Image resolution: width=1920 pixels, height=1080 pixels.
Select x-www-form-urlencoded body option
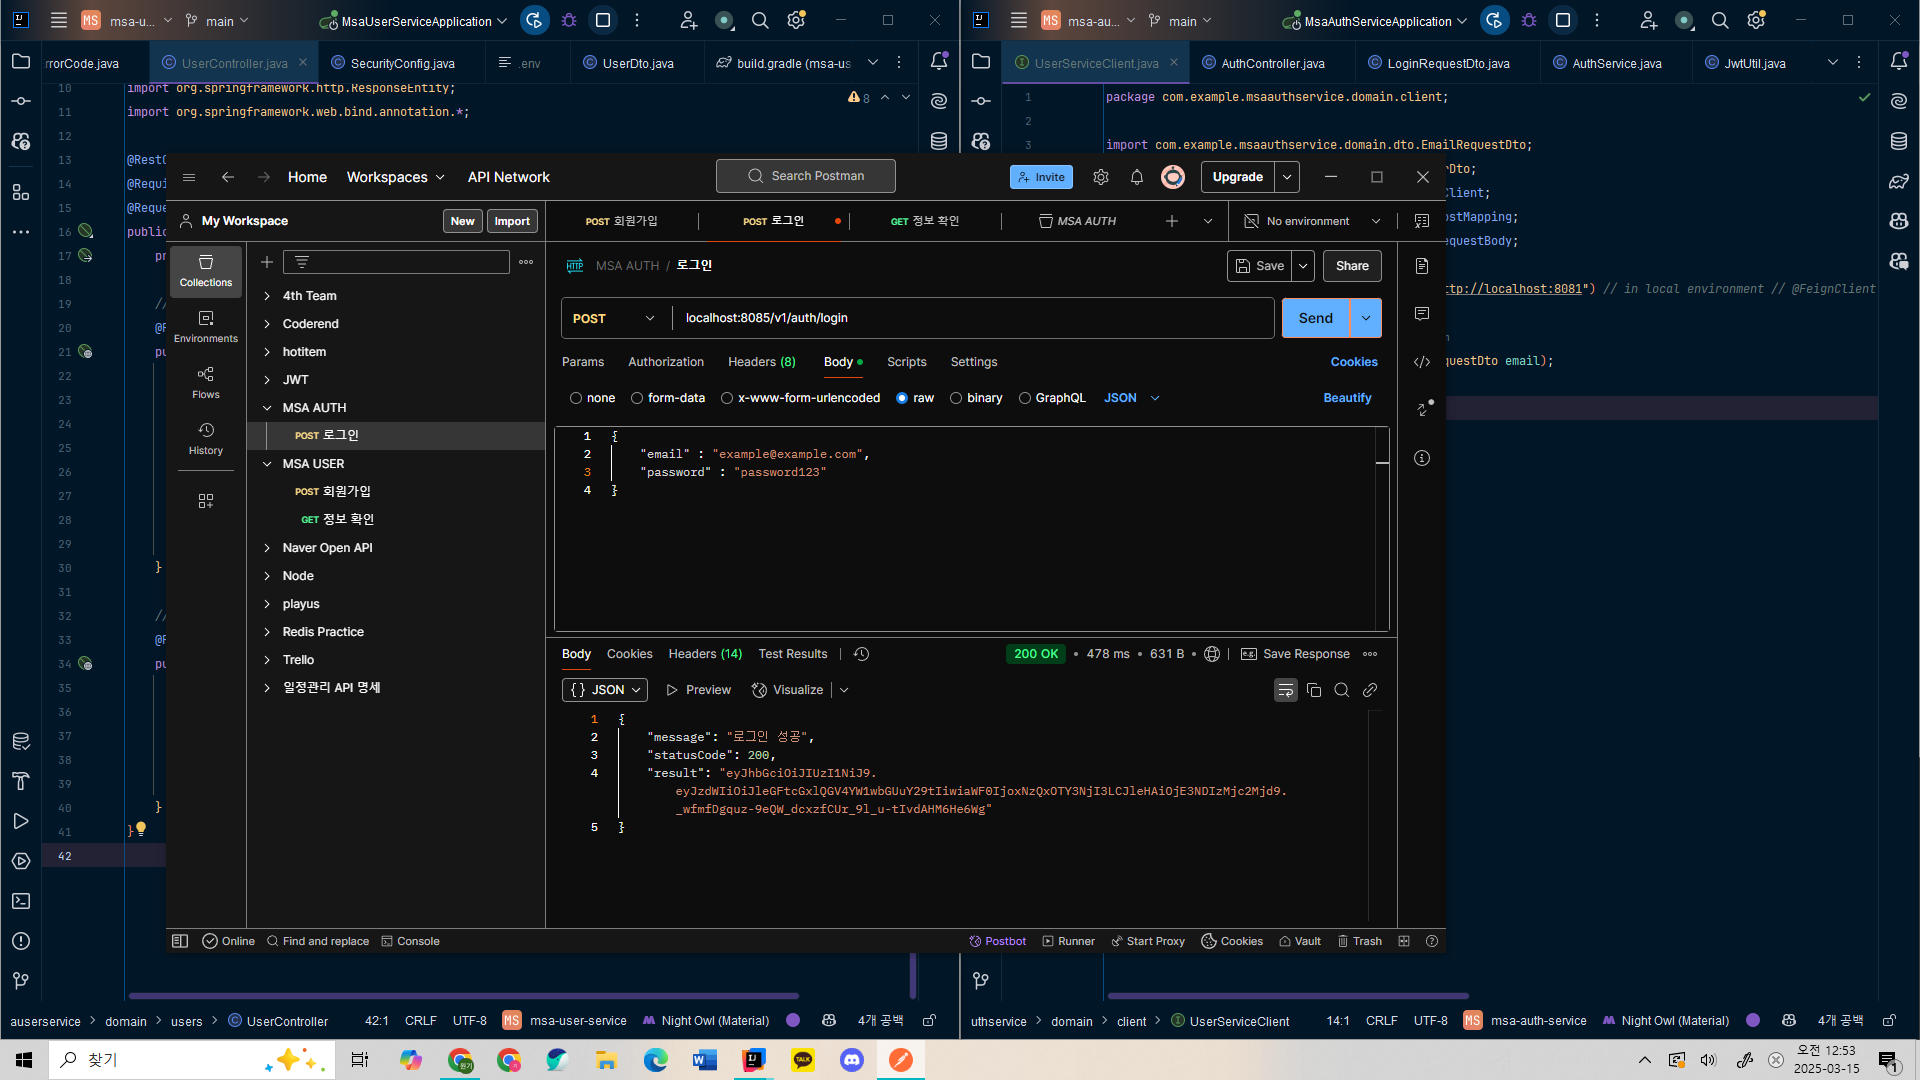pos(727,398)
